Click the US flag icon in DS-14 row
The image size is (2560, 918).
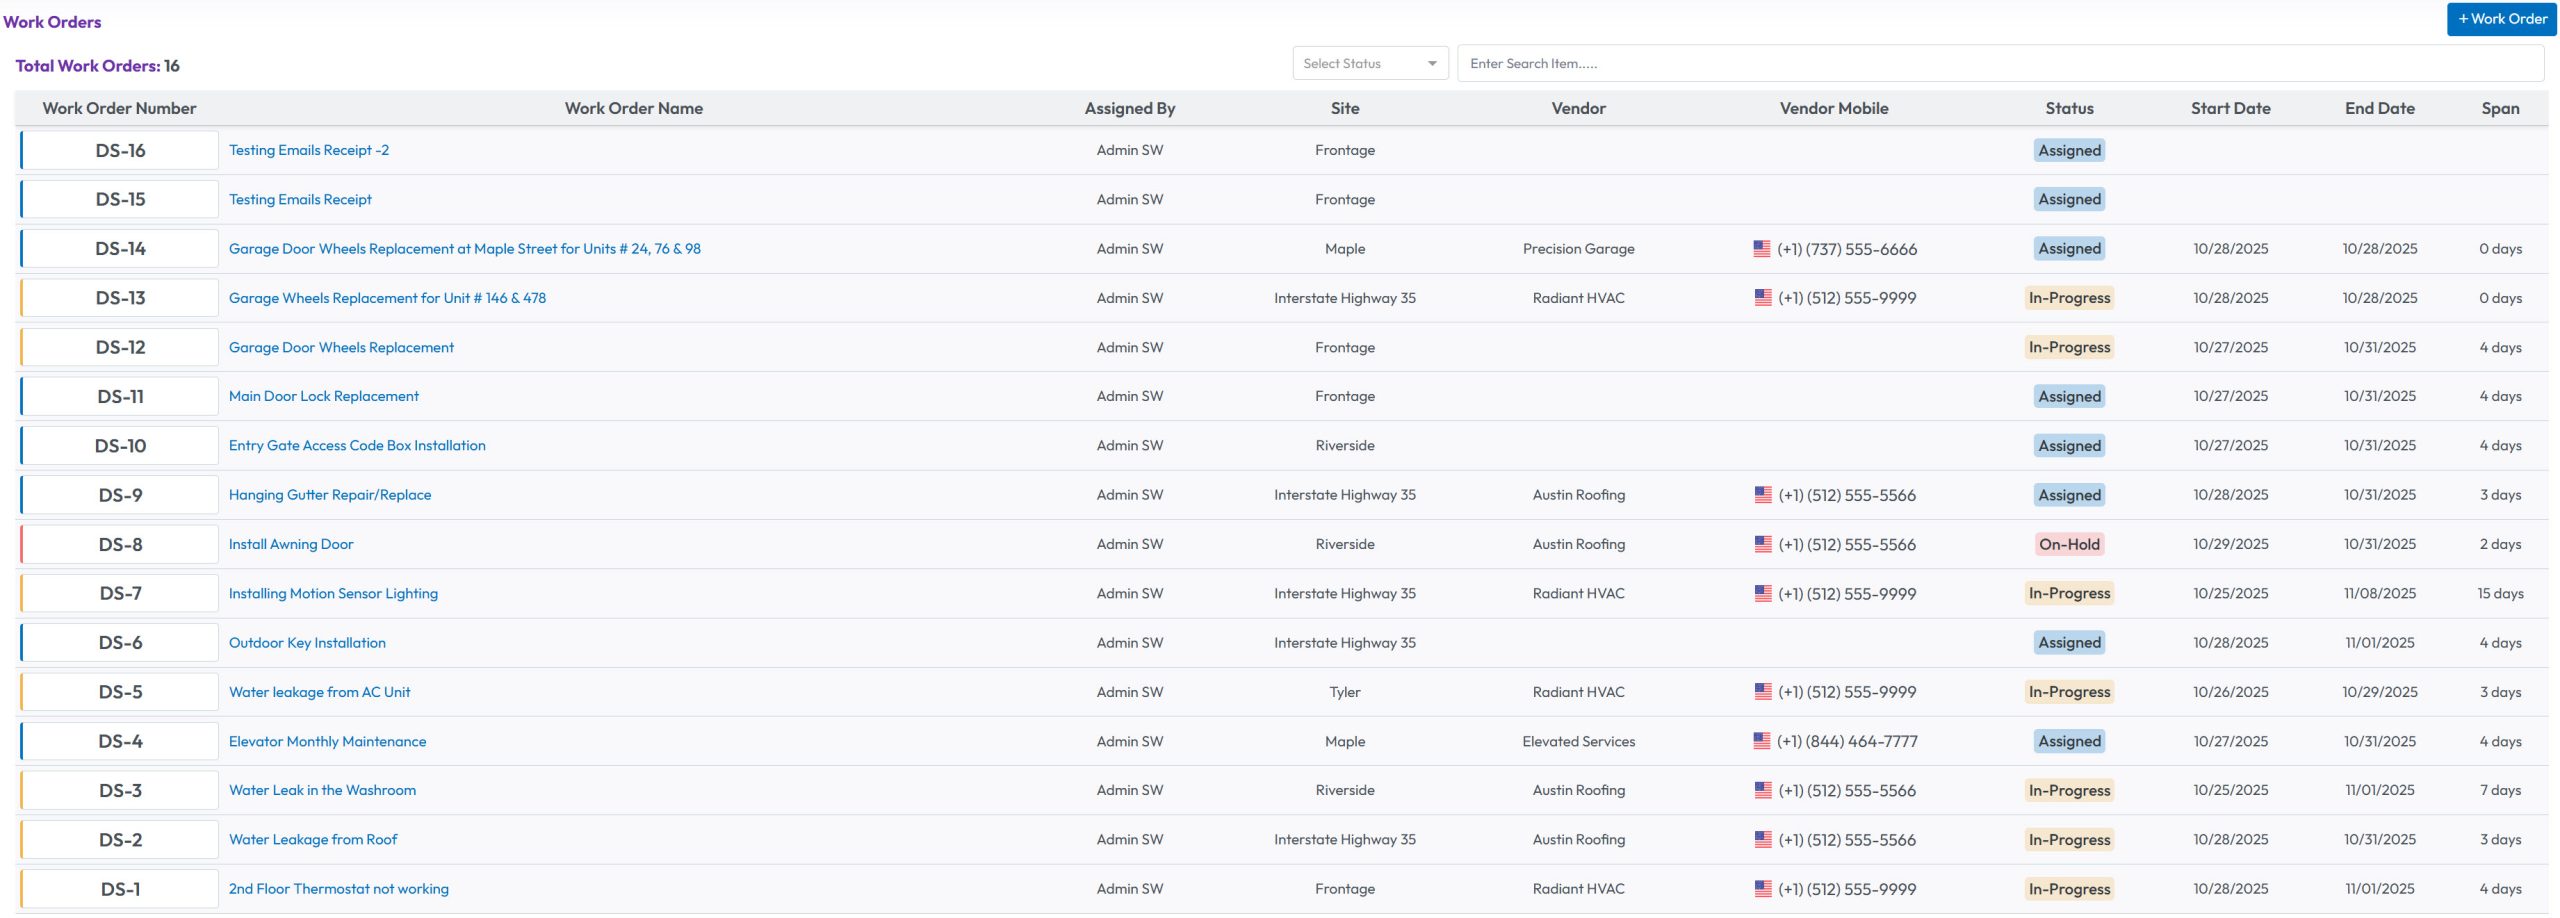tap(1761, 249)
